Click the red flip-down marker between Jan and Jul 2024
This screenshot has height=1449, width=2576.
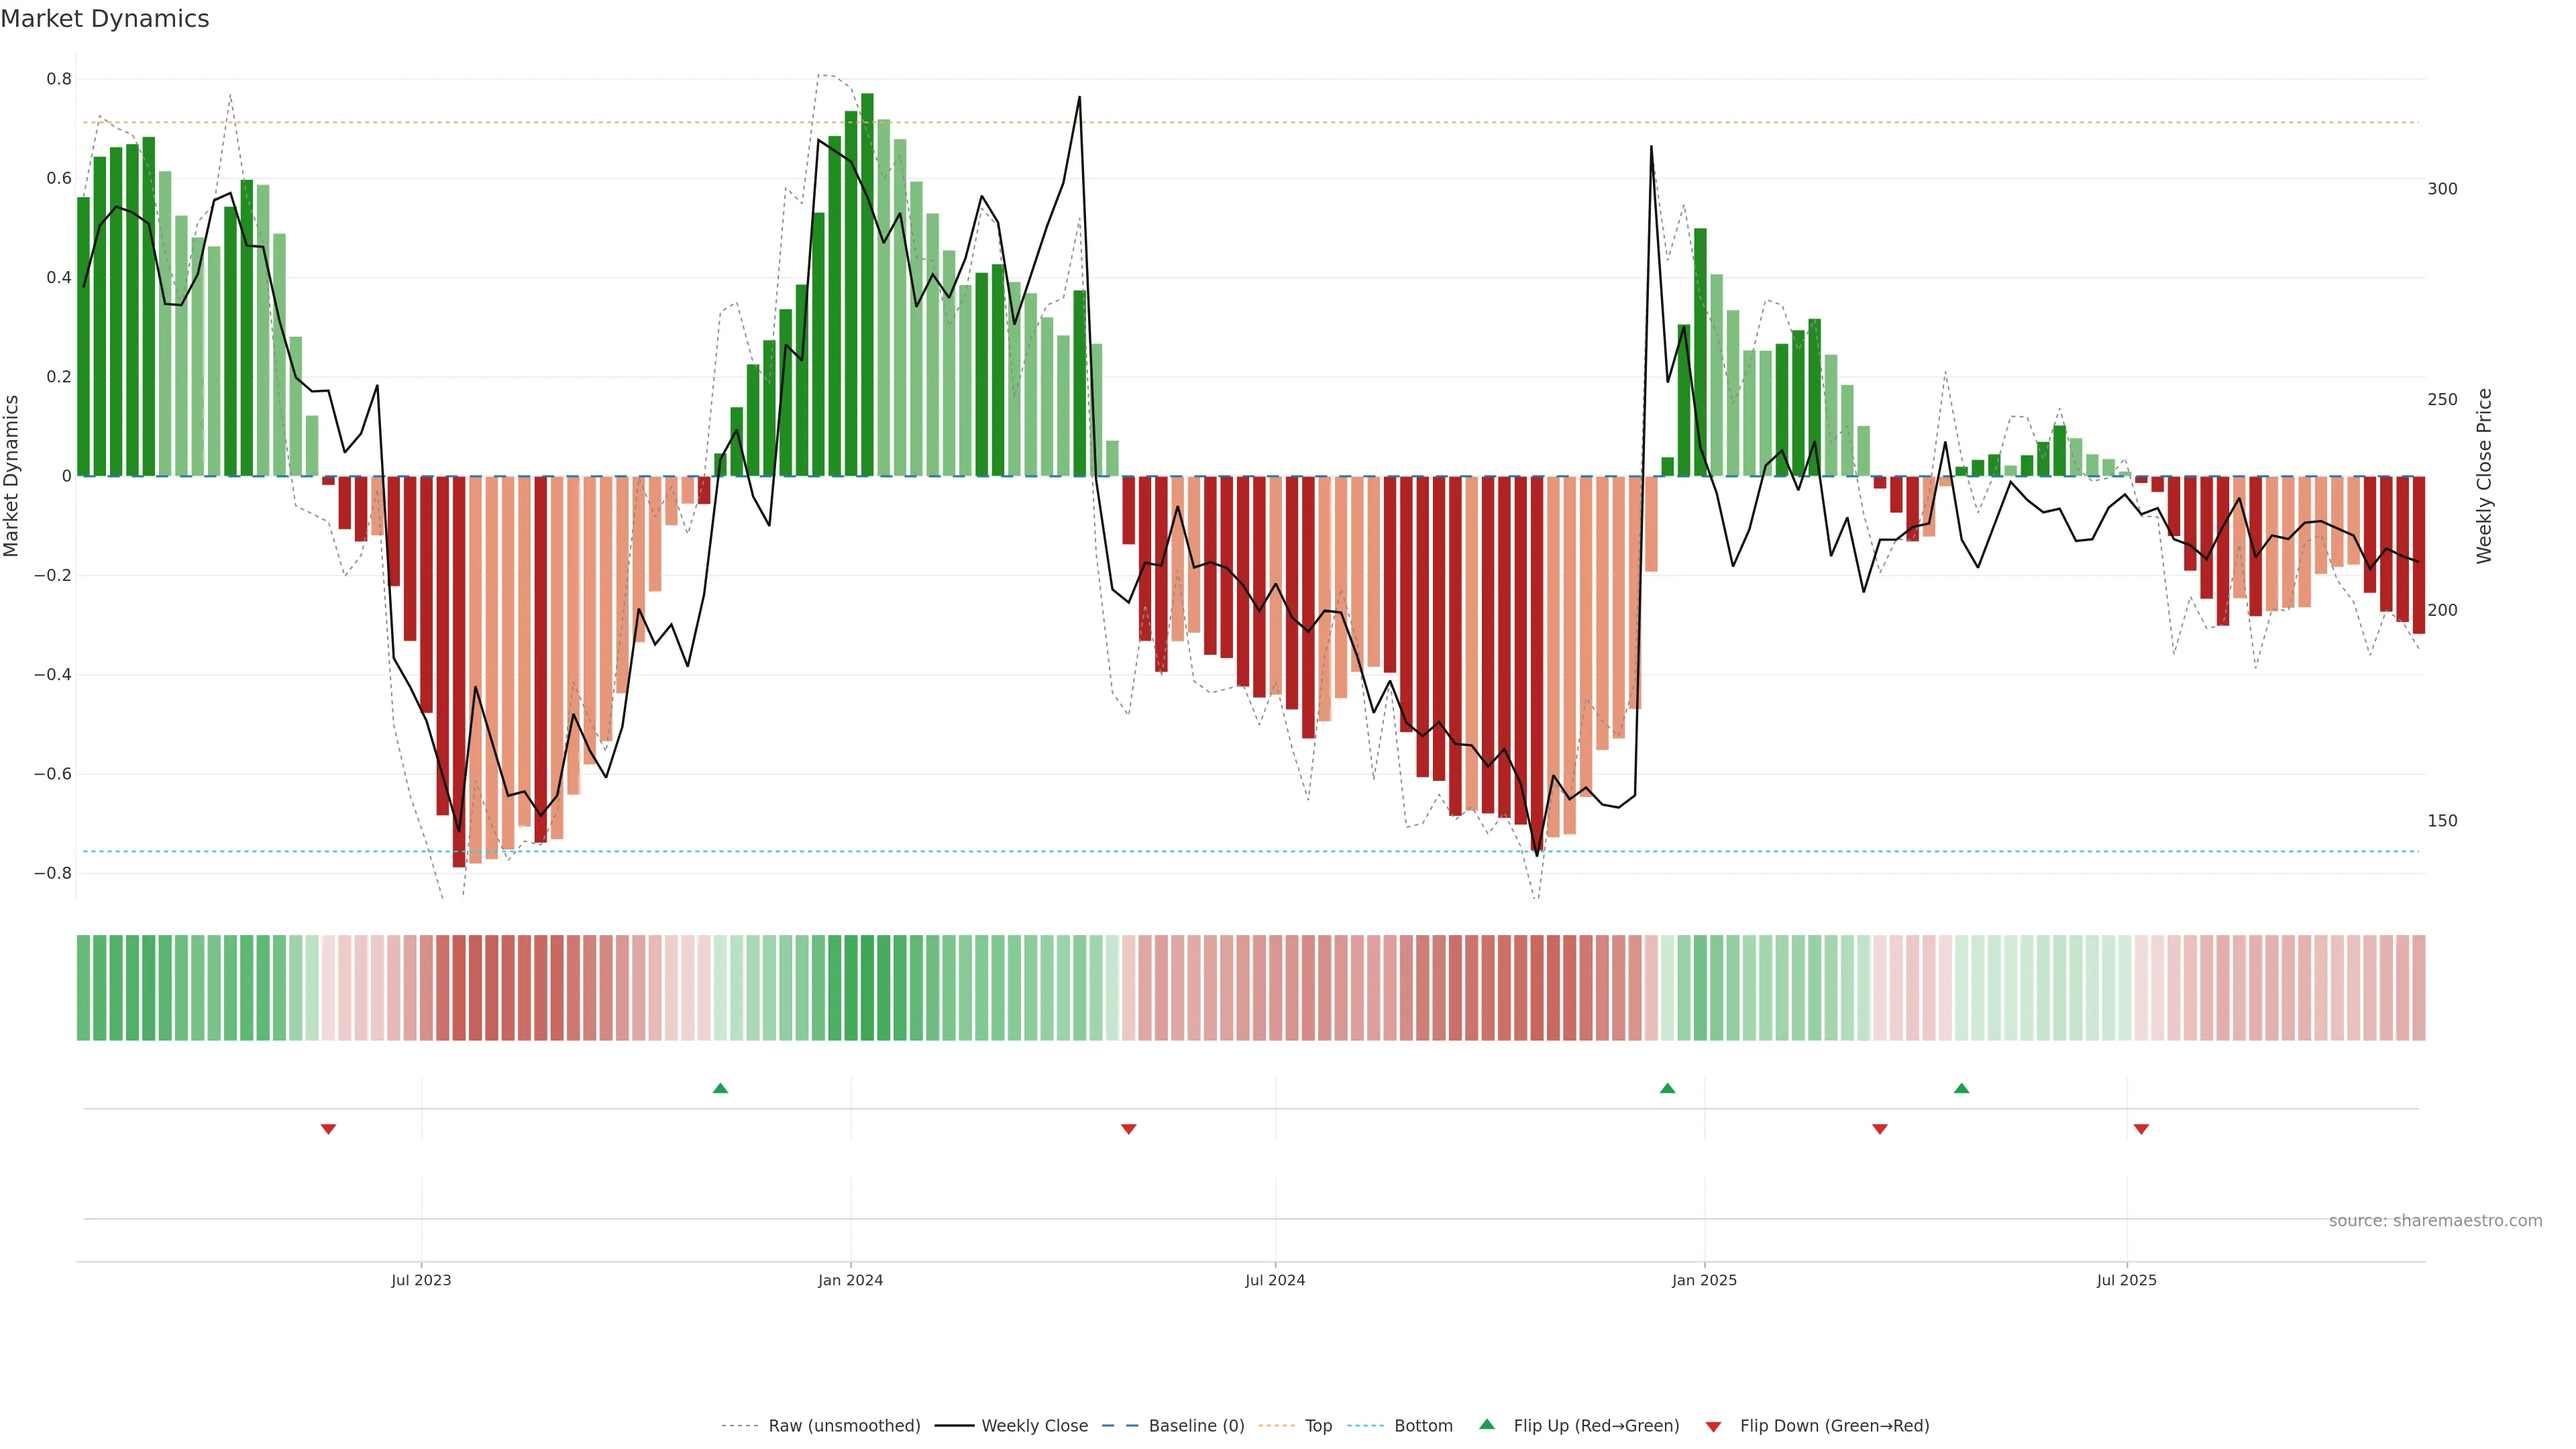pyautogui.click(x=1129, y=1129)
